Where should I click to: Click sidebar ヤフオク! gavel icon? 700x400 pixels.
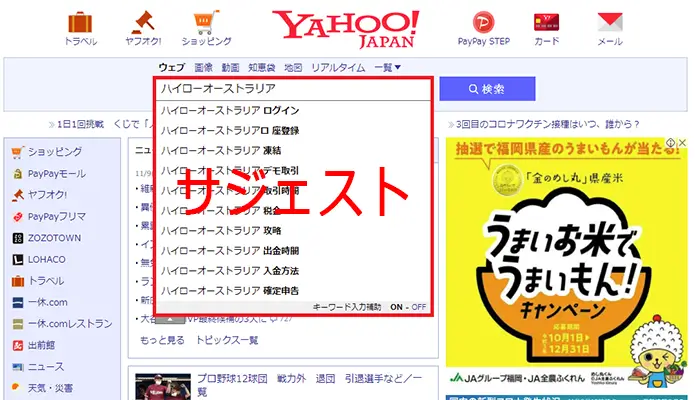coord(17,195)
